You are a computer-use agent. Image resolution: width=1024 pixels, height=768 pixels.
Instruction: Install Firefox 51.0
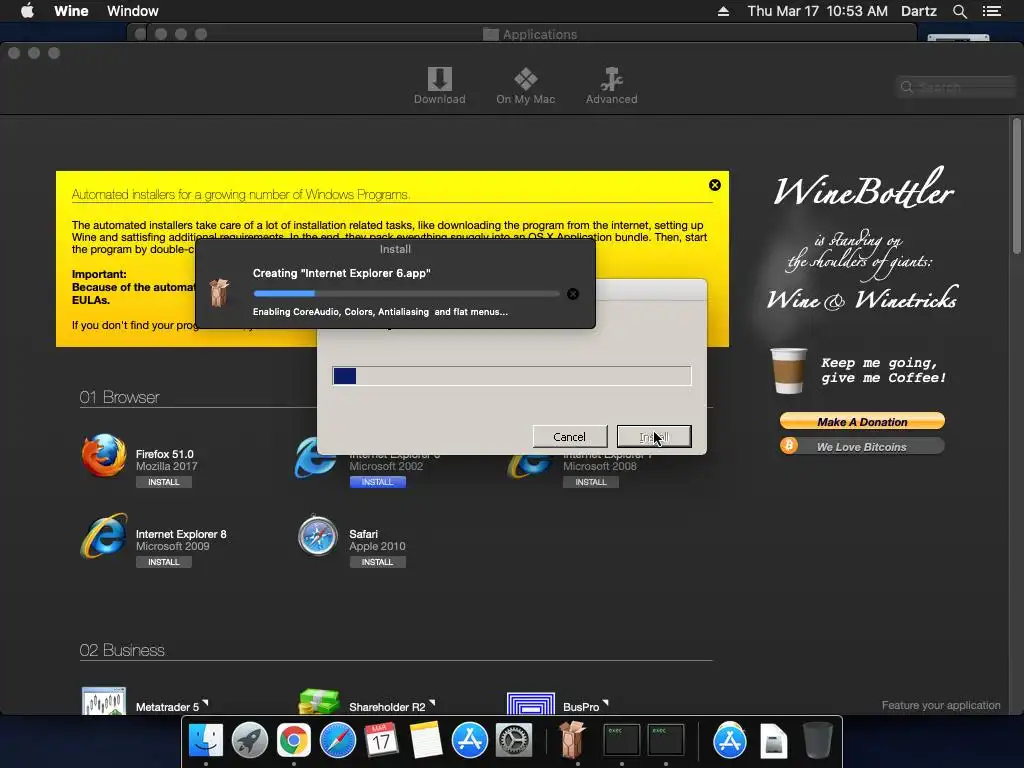point(163,482)
